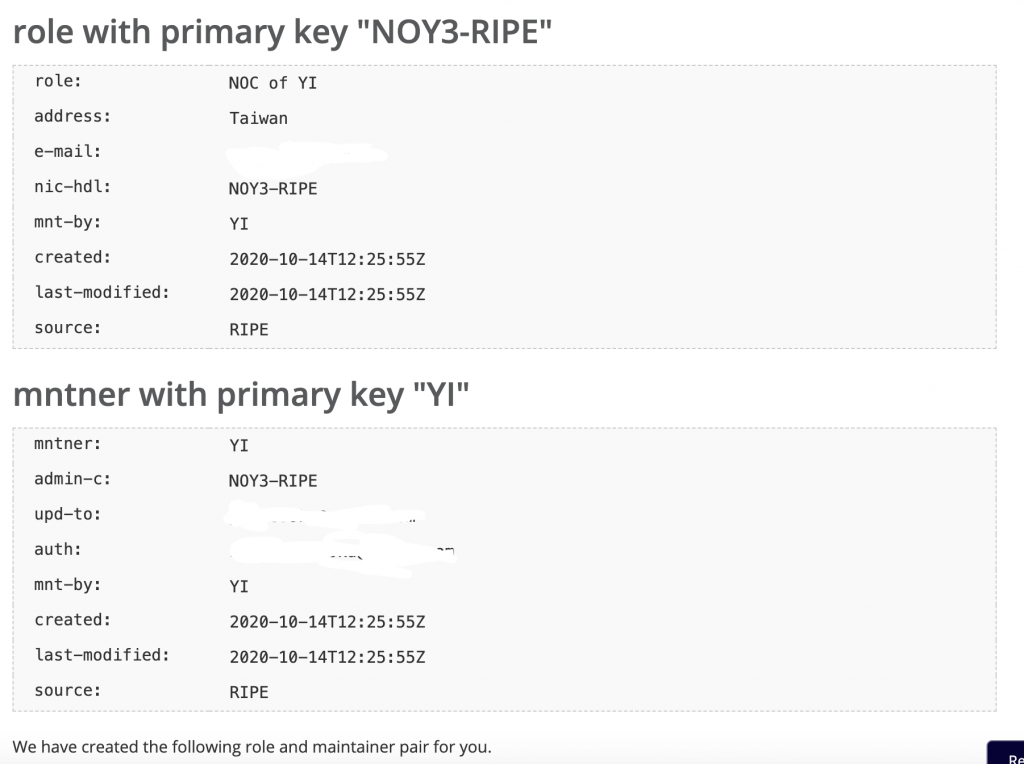Open the YI maintainer beside mntner mnt-by
Screen dimensions: 1024x764
(x=239, y=586)
